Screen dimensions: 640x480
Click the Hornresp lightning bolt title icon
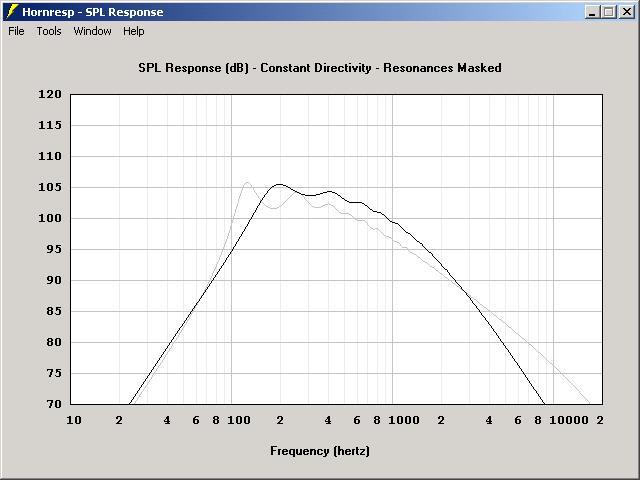(x=12, y=12)
